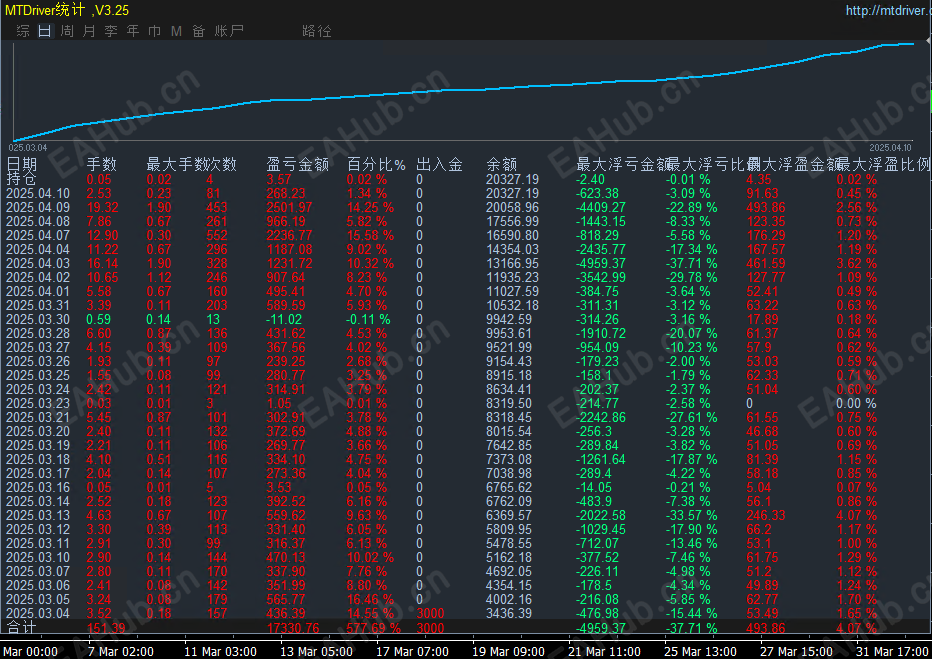Click the 余额 column header
The image size is (932, 659).
(x=502, y=165)
